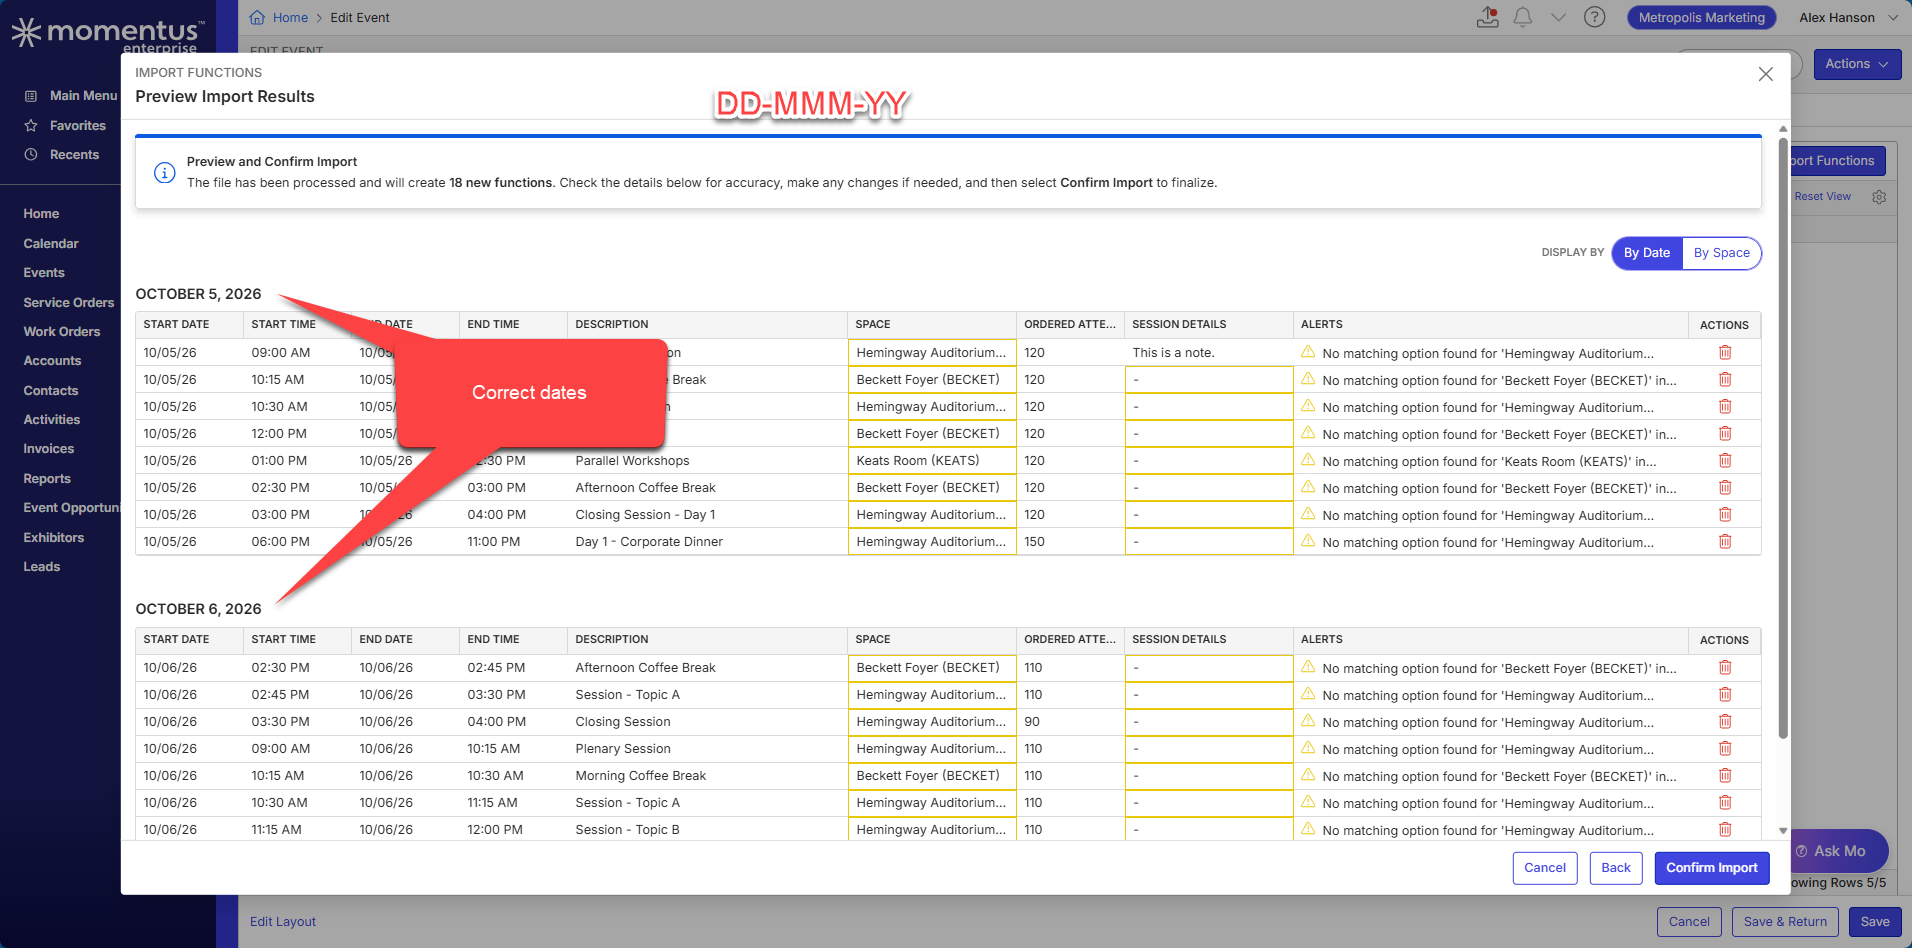
Task: Open Exhibitors in sidebar
Action: (54, 538)
